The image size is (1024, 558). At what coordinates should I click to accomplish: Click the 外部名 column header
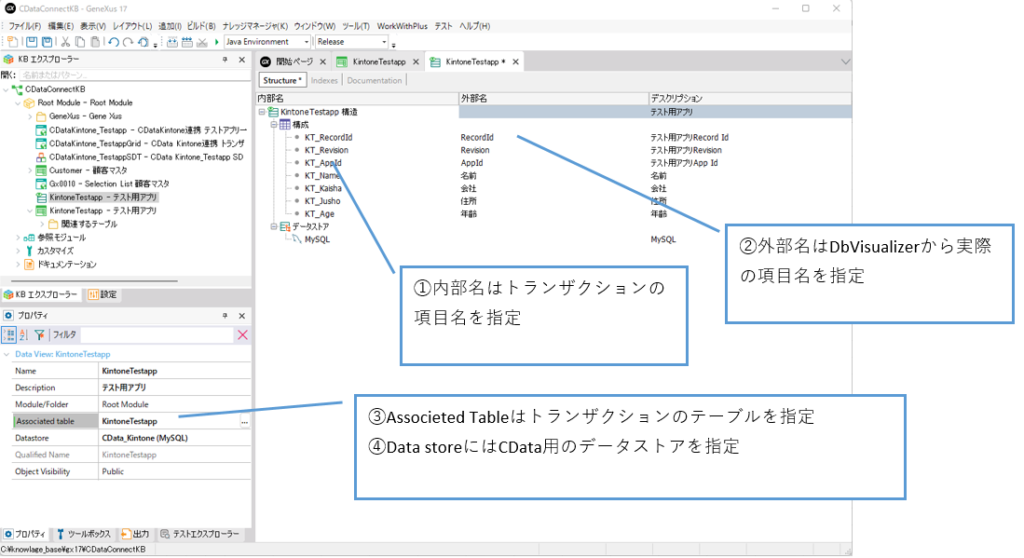554,99
